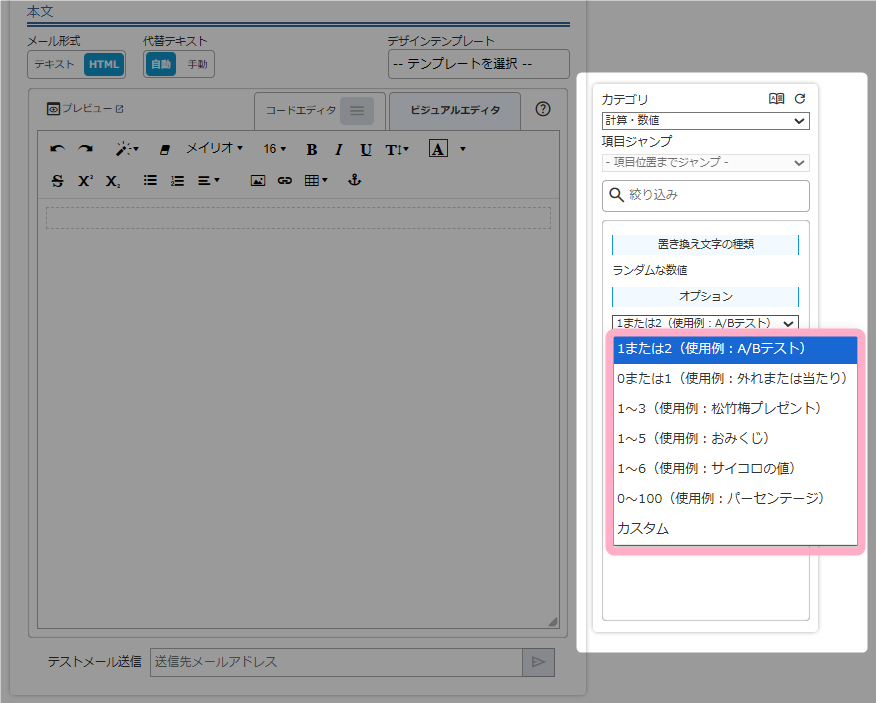Apply bold formatting

click(x=312, y=150)
